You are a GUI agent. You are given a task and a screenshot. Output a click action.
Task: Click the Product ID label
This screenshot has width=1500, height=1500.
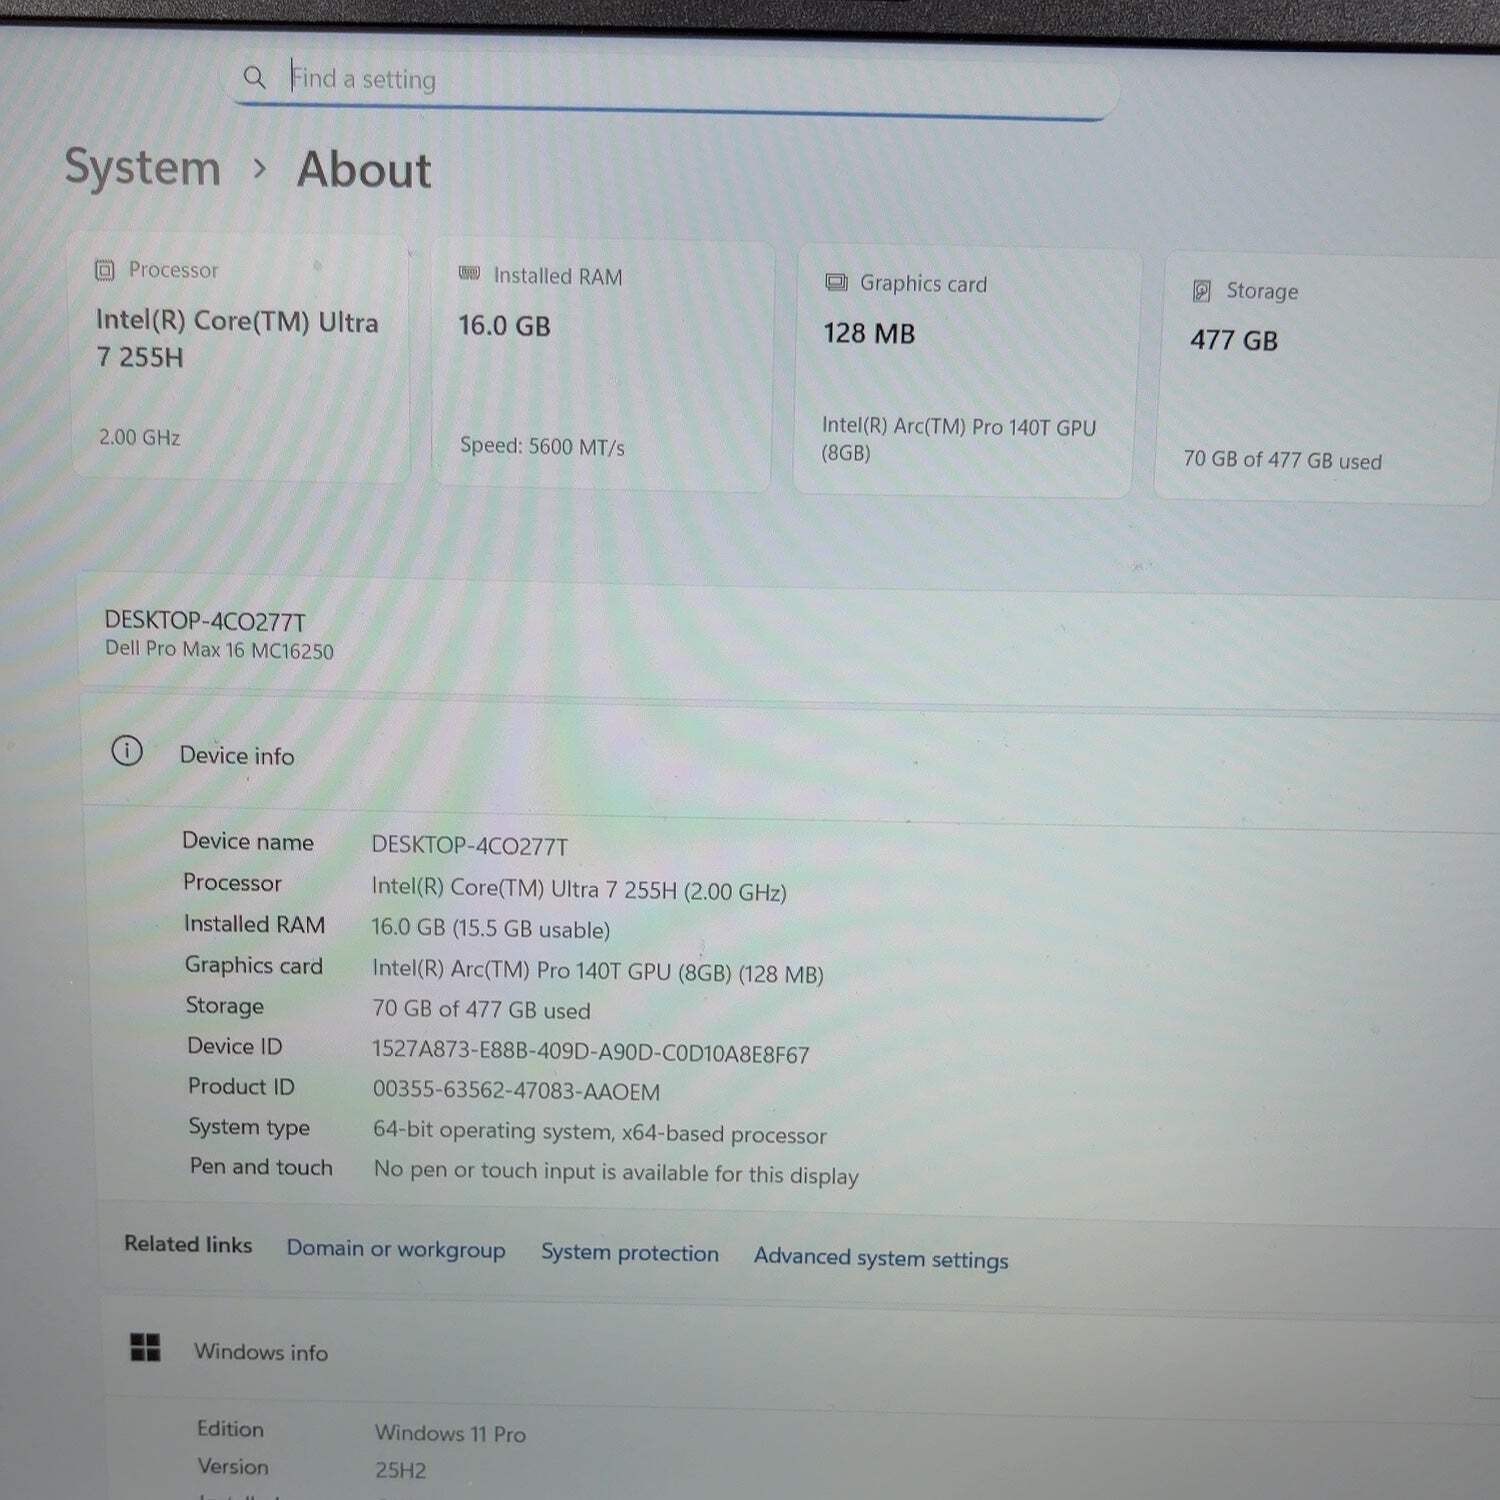tap(241, 1086)
